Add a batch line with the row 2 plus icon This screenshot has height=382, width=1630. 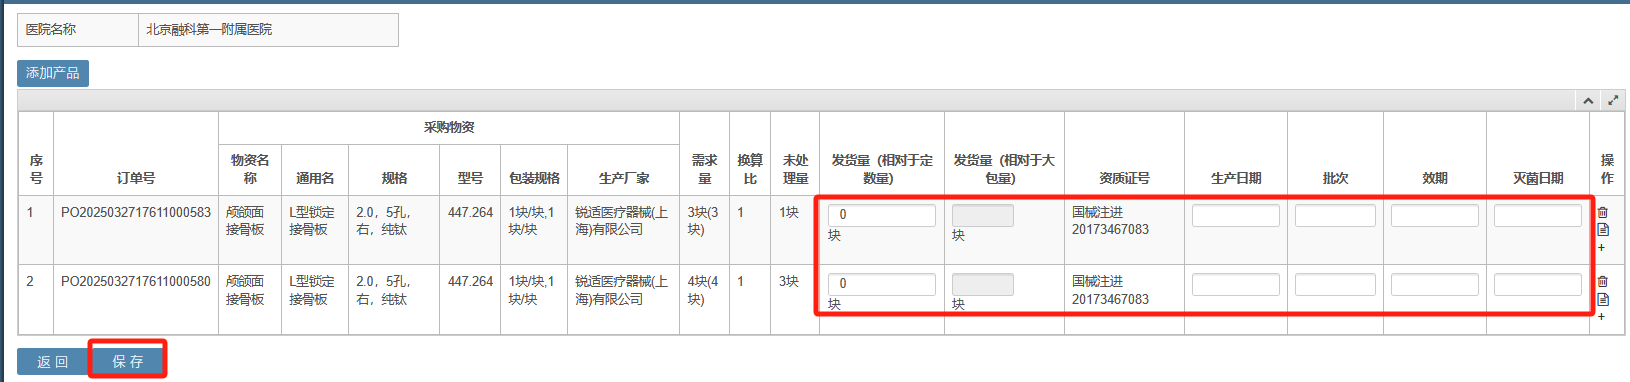point(1601,316)
